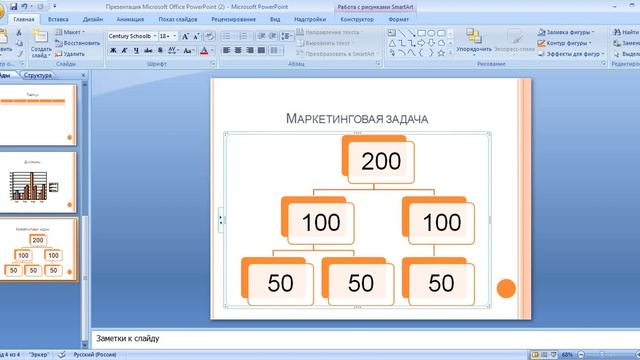Expand the SmartArt text pane arrow
This screenshot has height=360, width=640.
(x=221, y=220)
